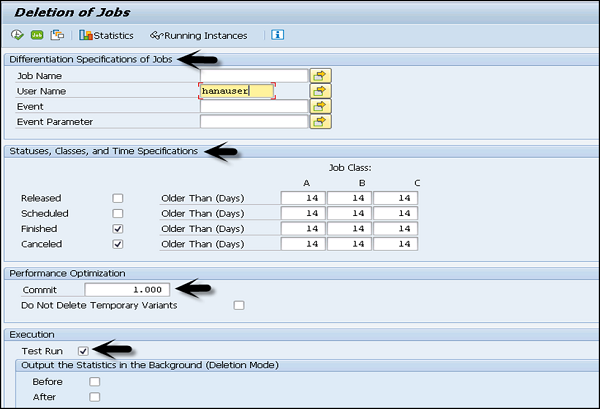
Task: Click Finished days field for class C
Action: [396, 229]
